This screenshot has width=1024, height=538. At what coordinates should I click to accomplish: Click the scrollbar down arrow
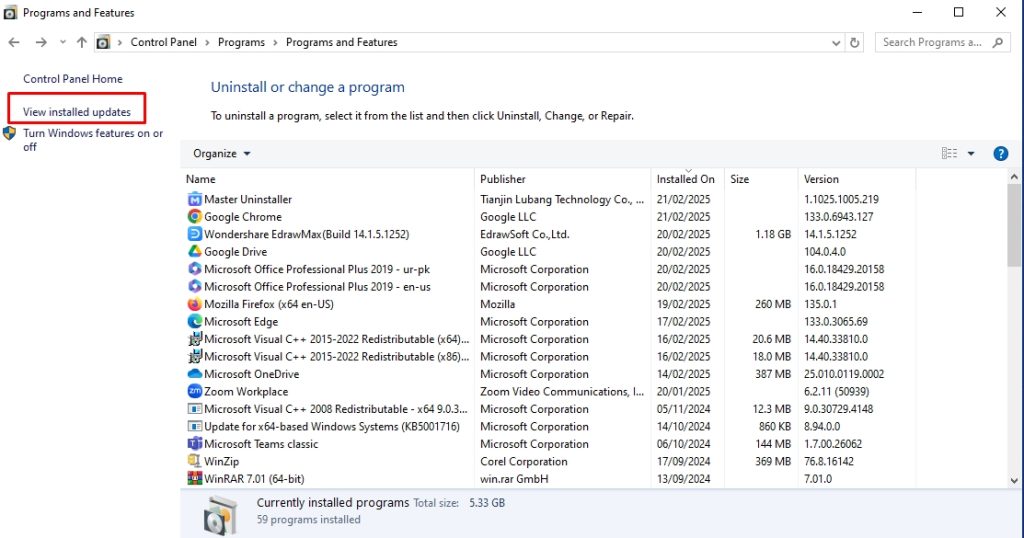click(x=1014, y=481)
